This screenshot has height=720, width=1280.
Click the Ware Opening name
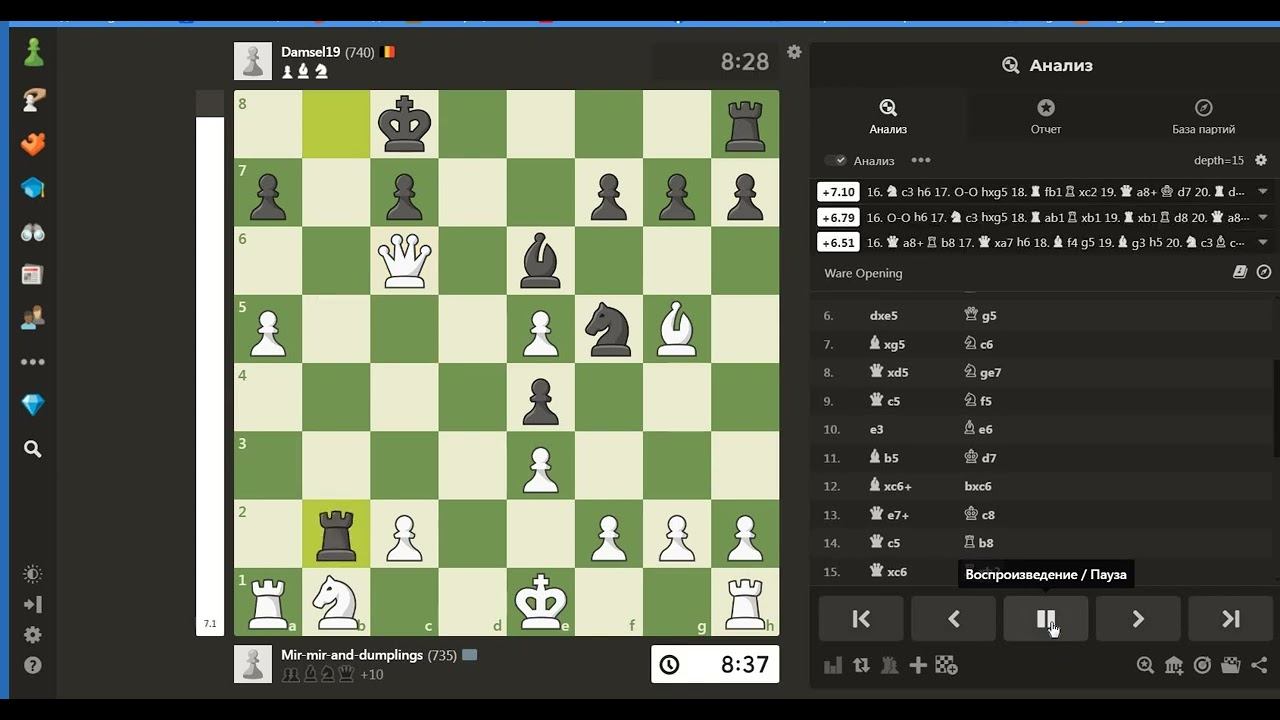pos(863,273)
